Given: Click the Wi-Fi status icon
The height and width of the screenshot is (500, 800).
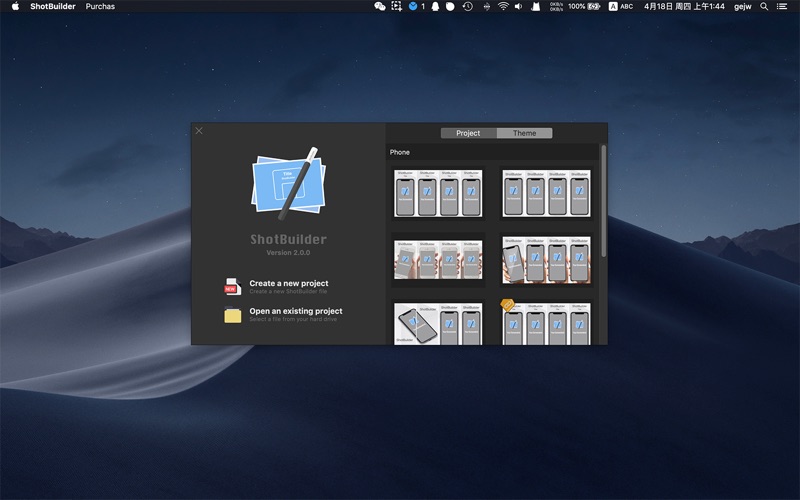Looking at the screenshot, I should (x=503, y=6).
